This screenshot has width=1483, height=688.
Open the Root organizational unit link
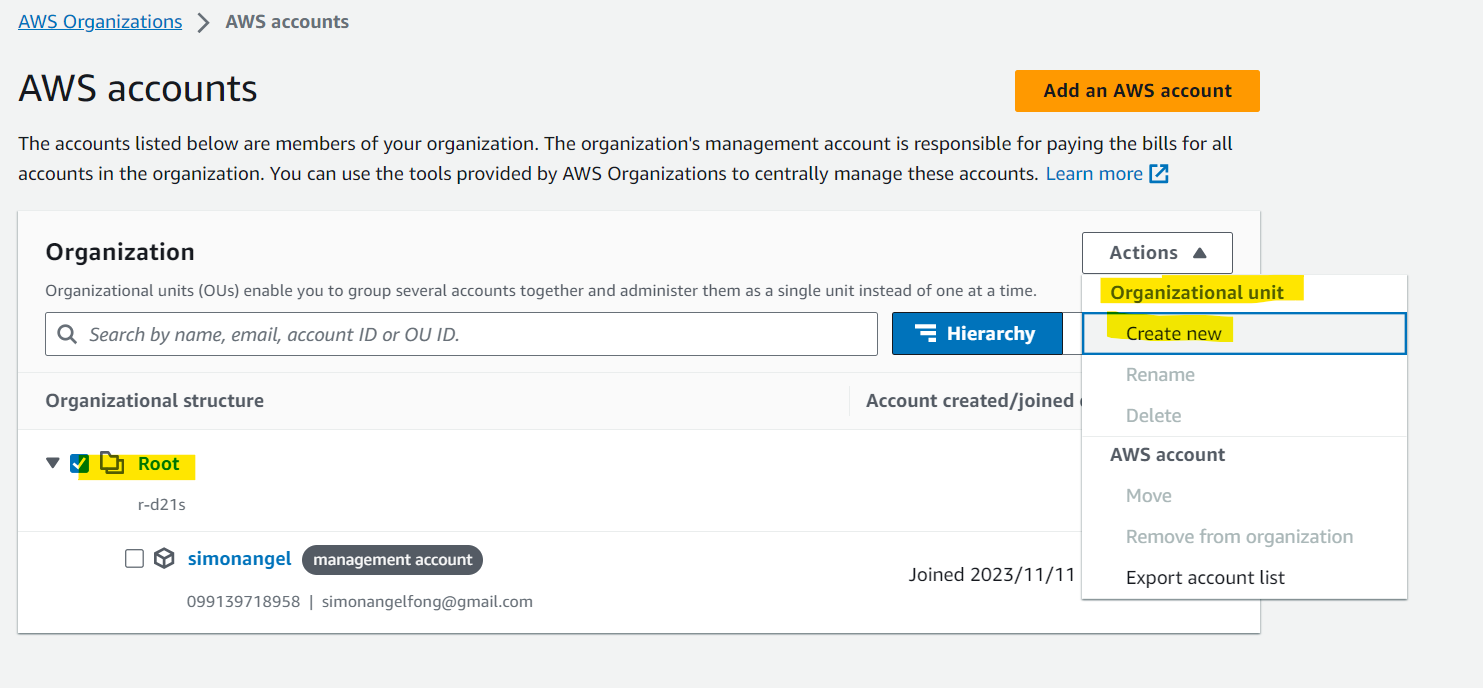coord(159,464)
